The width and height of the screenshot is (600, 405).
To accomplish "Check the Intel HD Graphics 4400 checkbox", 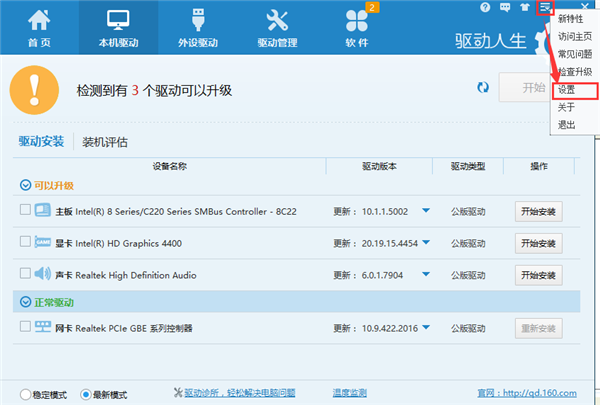I will pos(25,242).
